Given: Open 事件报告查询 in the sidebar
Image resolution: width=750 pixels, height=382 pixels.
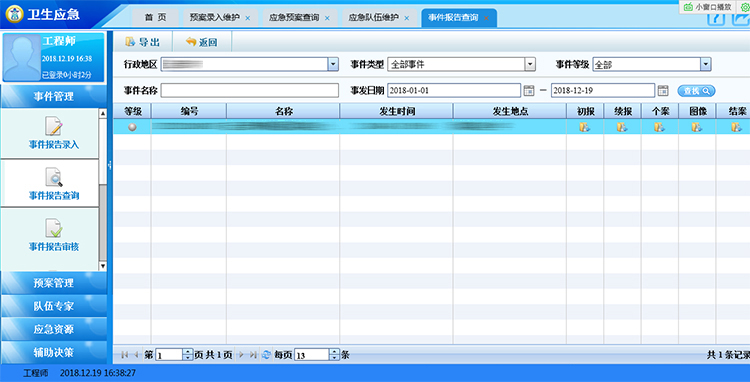Looking at the screenshot, I should coord(54,184).
